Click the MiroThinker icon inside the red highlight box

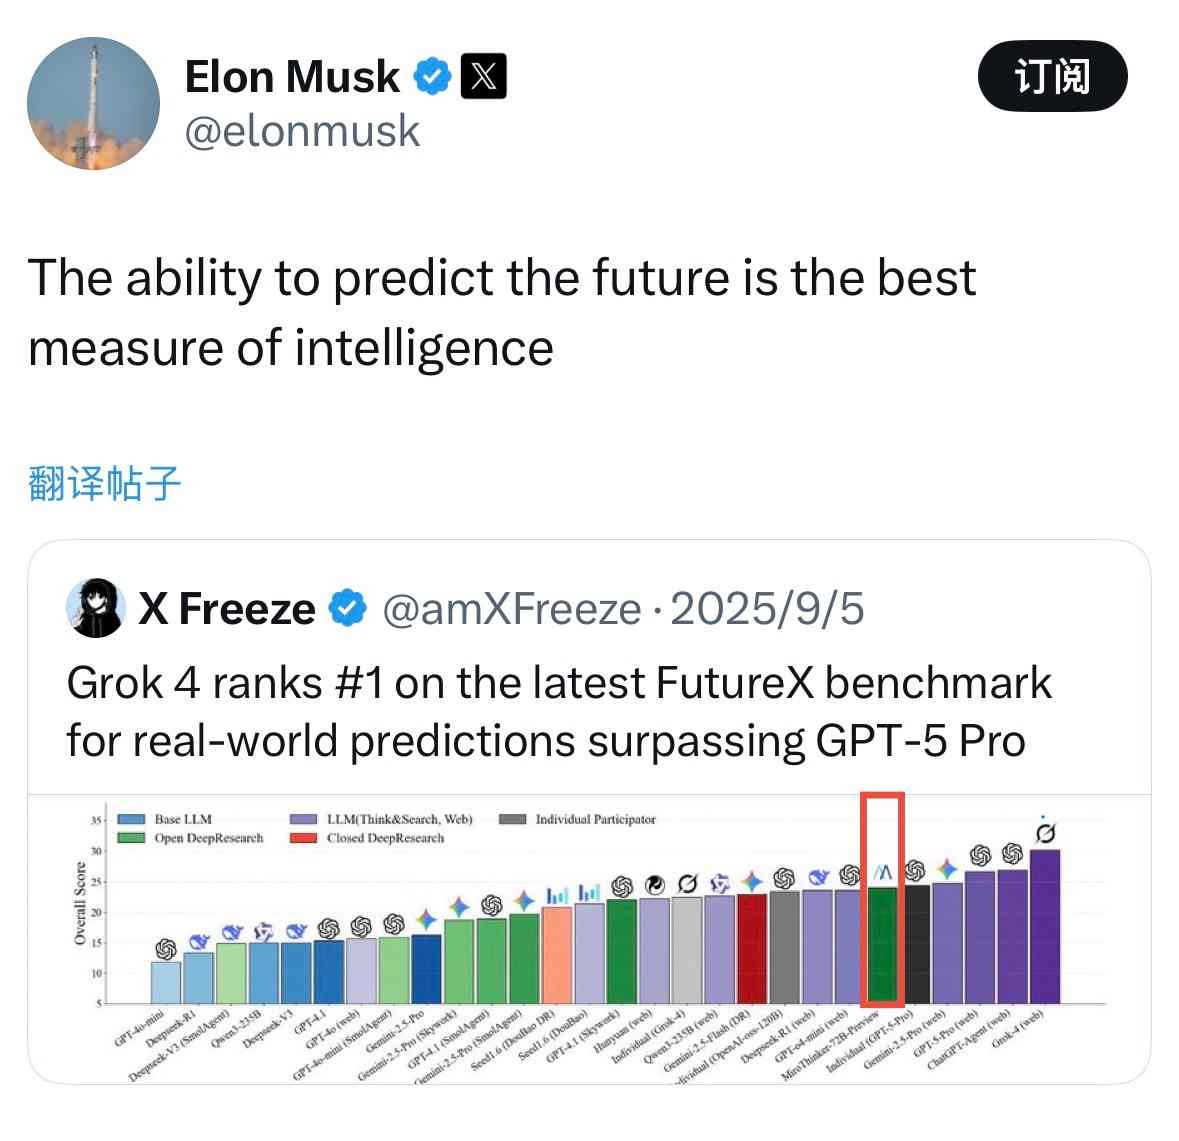(881, 871)
